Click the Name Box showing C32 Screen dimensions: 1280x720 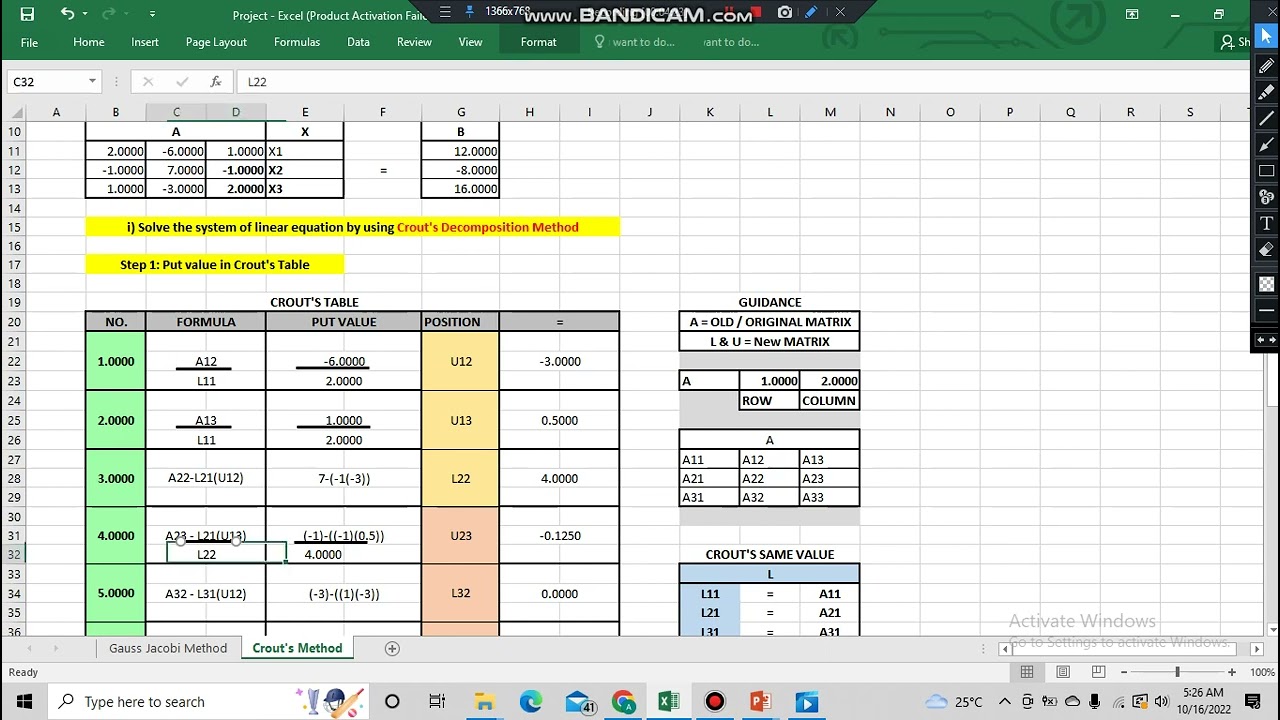point(45,82)
